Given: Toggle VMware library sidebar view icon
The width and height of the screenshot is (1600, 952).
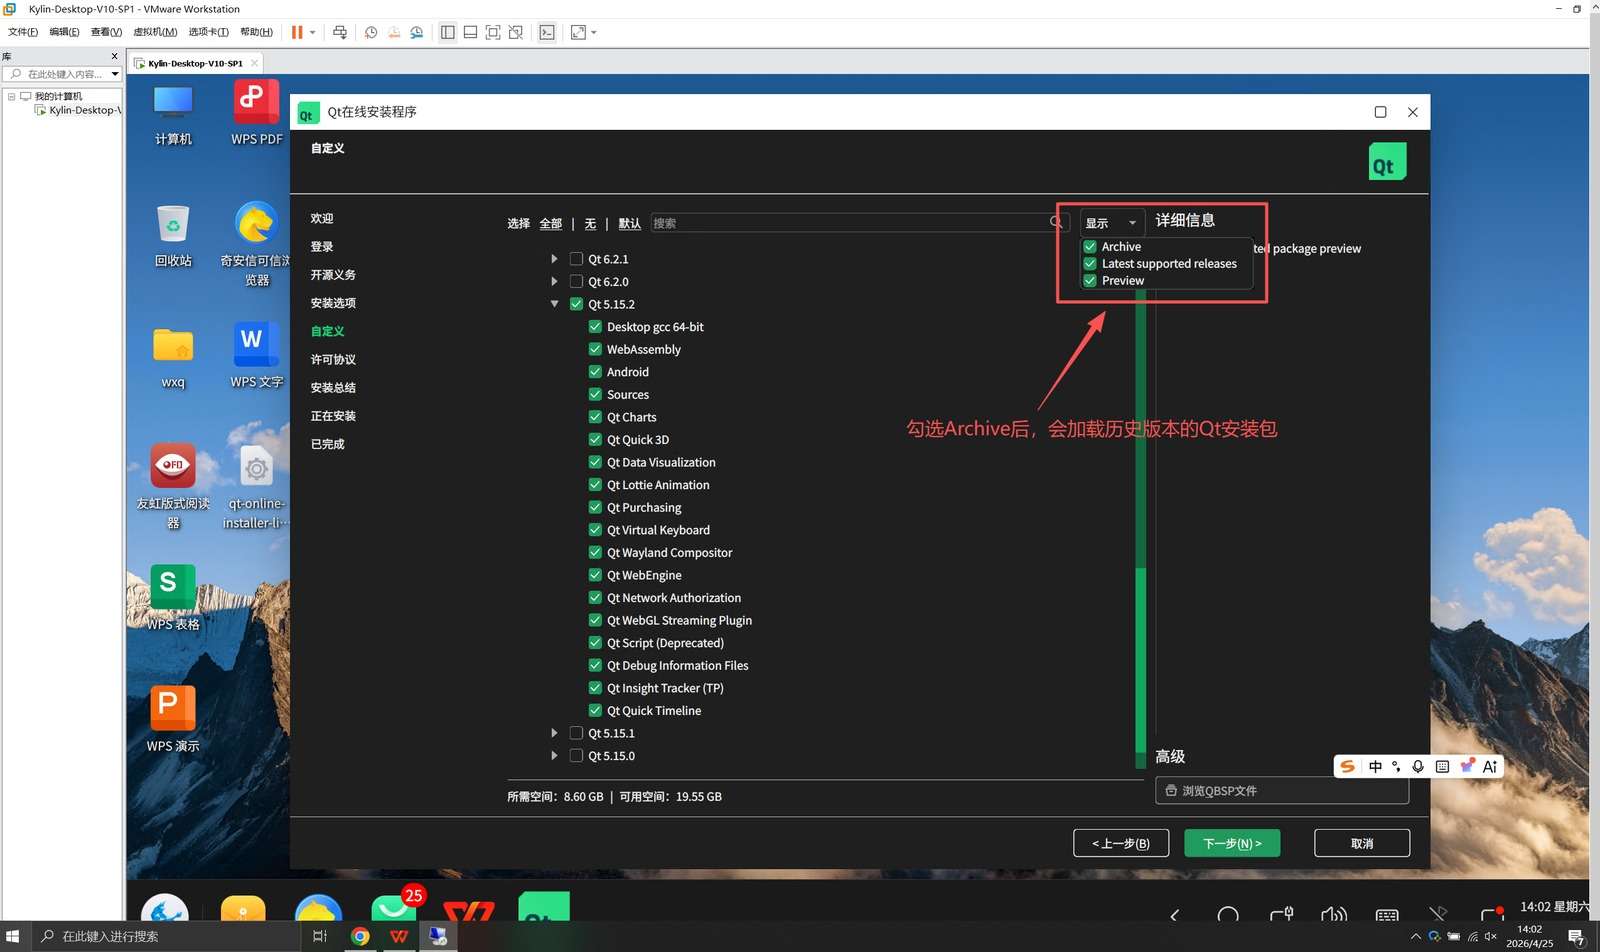Looking at the screenshot, I should click(448, 32).
